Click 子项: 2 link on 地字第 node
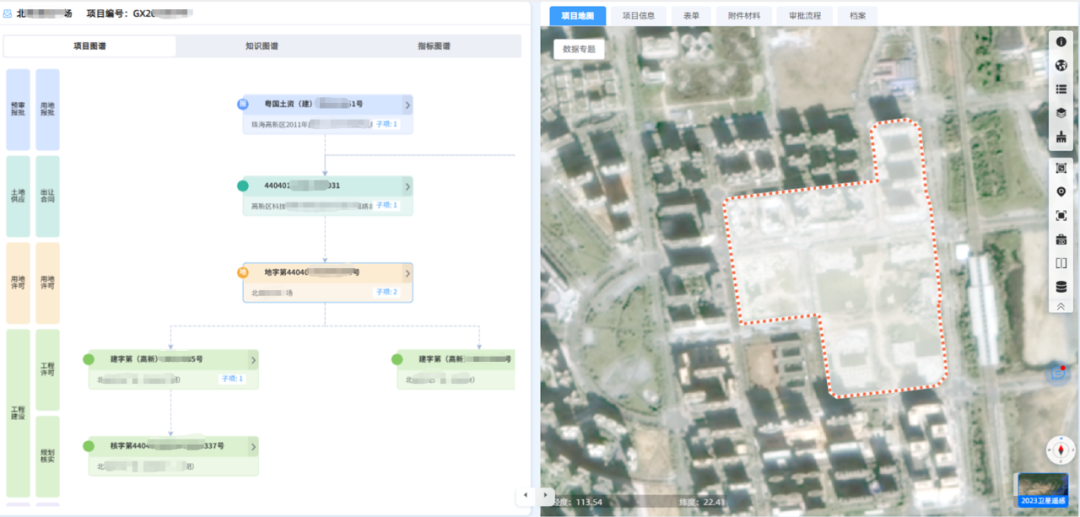The height and width of the screenshot is (517, 1080). [x=386, y=292]
